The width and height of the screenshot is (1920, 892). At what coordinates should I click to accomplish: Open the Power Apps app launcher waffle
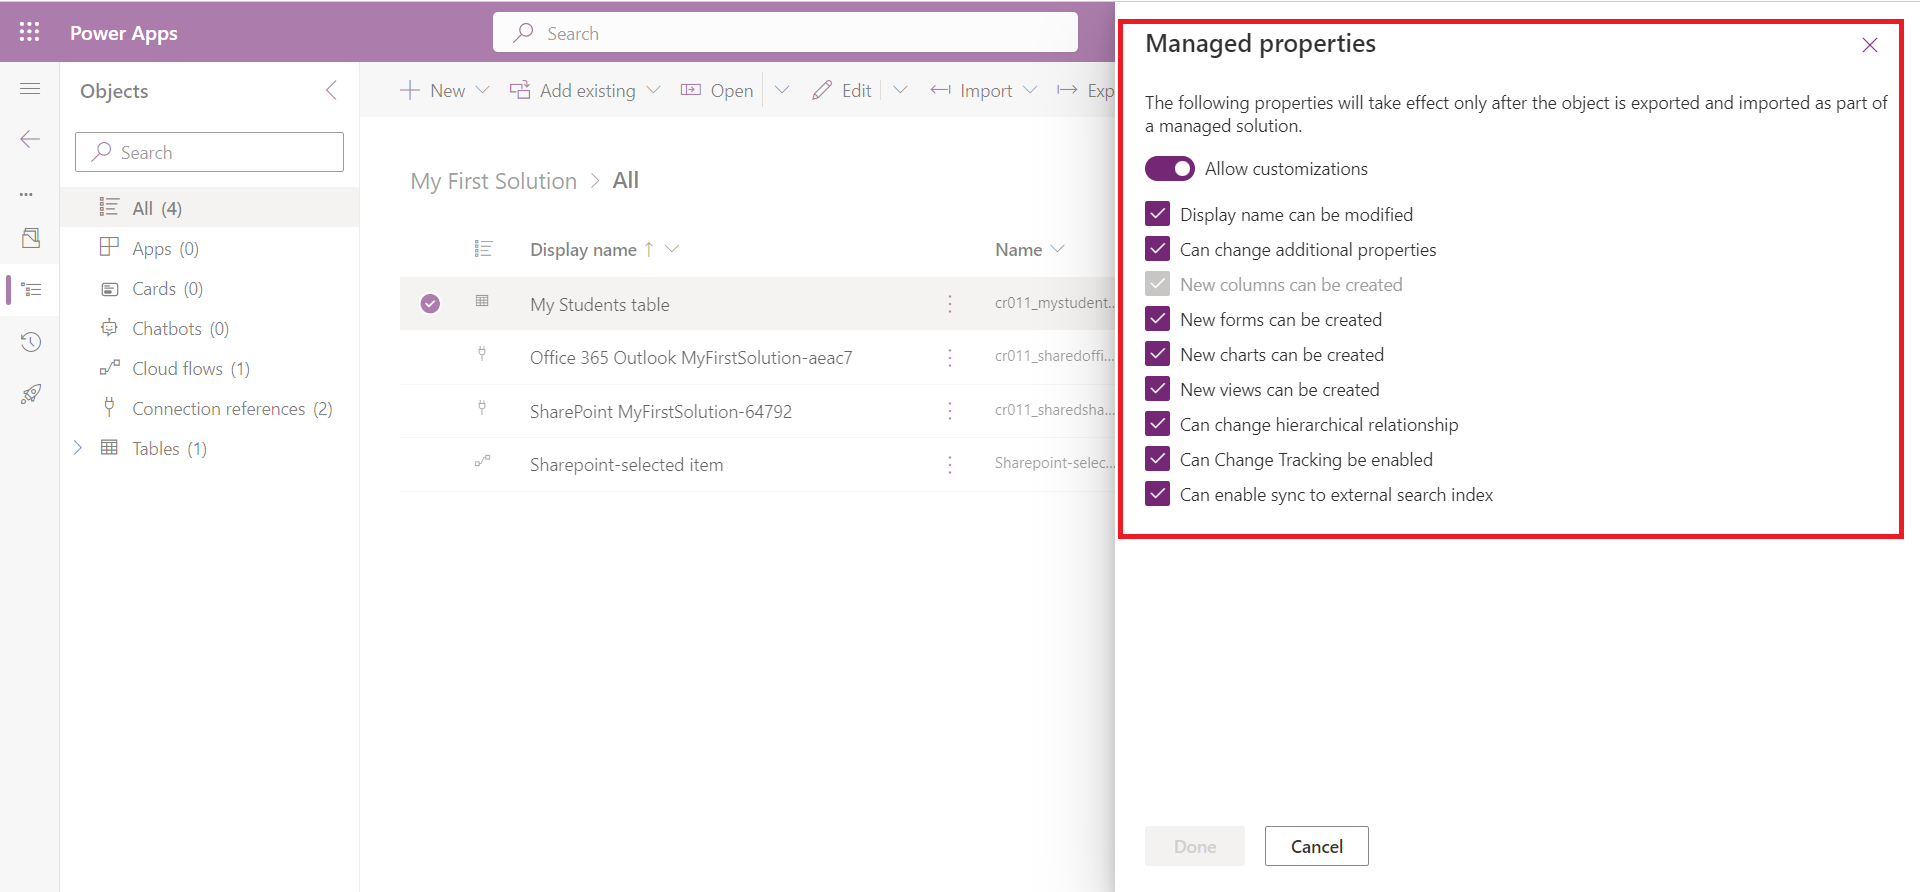(x=29, y=32)
